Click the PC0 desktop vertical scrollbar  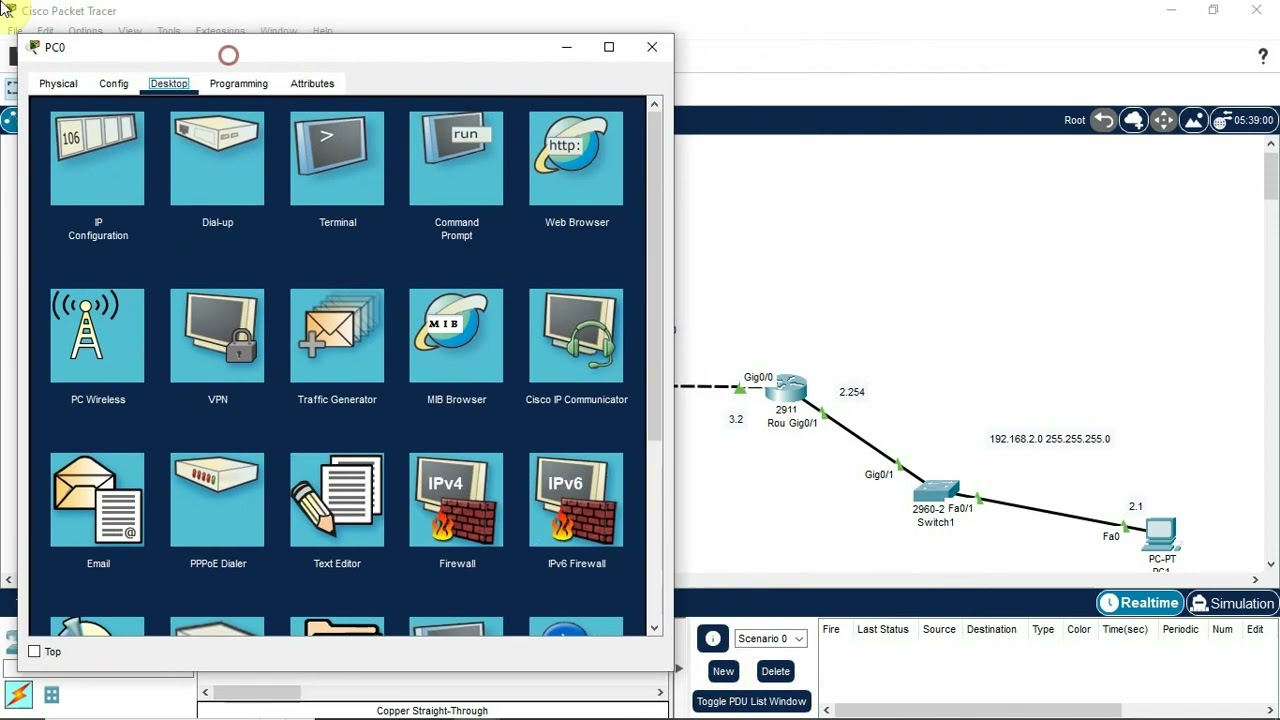(655, 276)
